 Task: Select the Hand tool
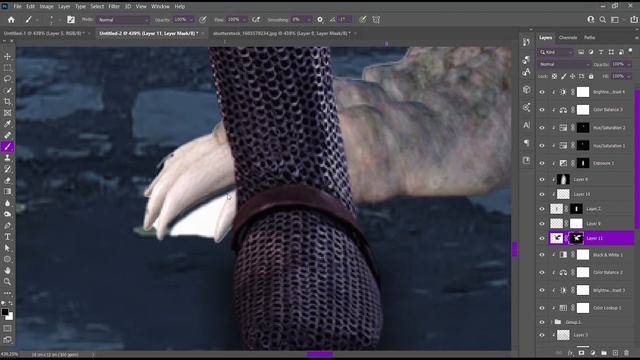click(x=7, y=270)
